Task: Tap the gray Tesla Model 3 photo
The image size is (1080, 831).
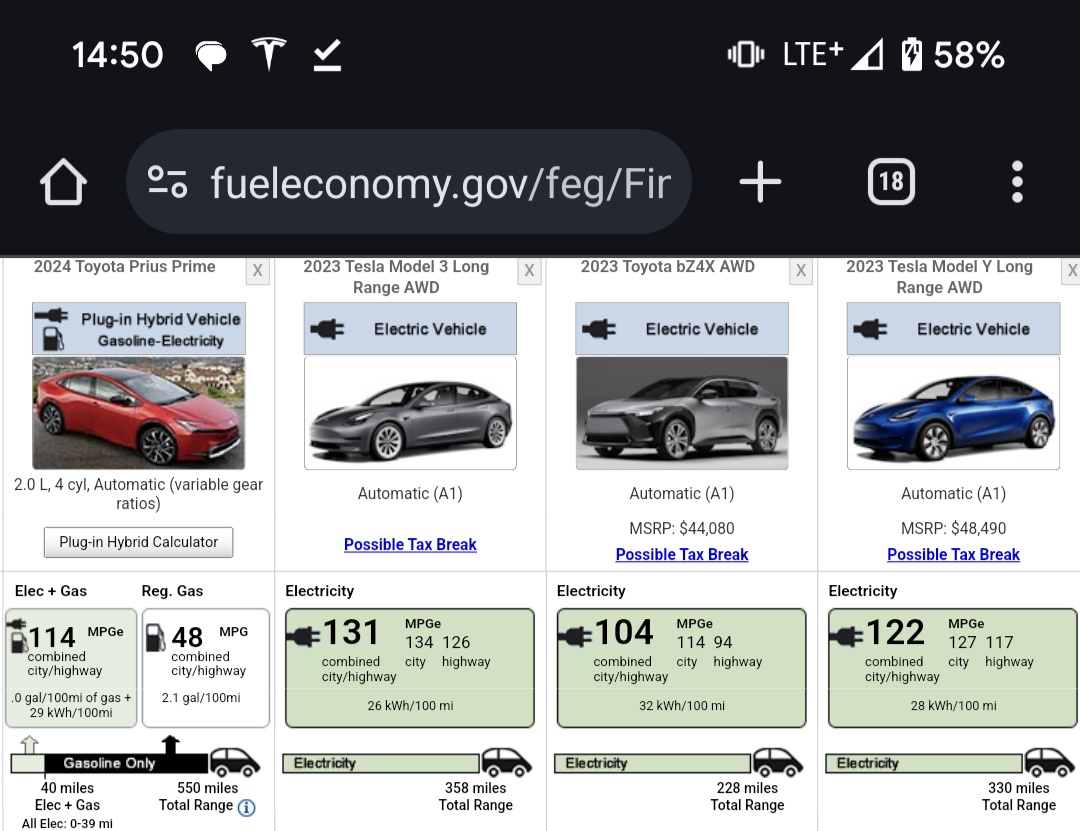Action: coord(410,413)
